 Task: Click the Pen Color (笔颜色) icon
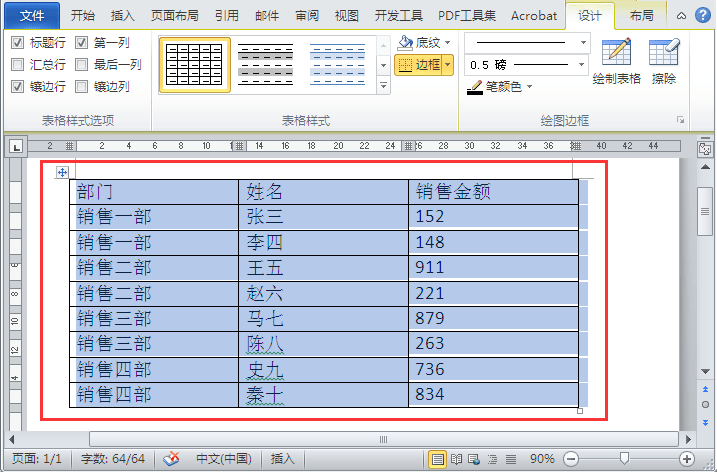tap(475, 86)
